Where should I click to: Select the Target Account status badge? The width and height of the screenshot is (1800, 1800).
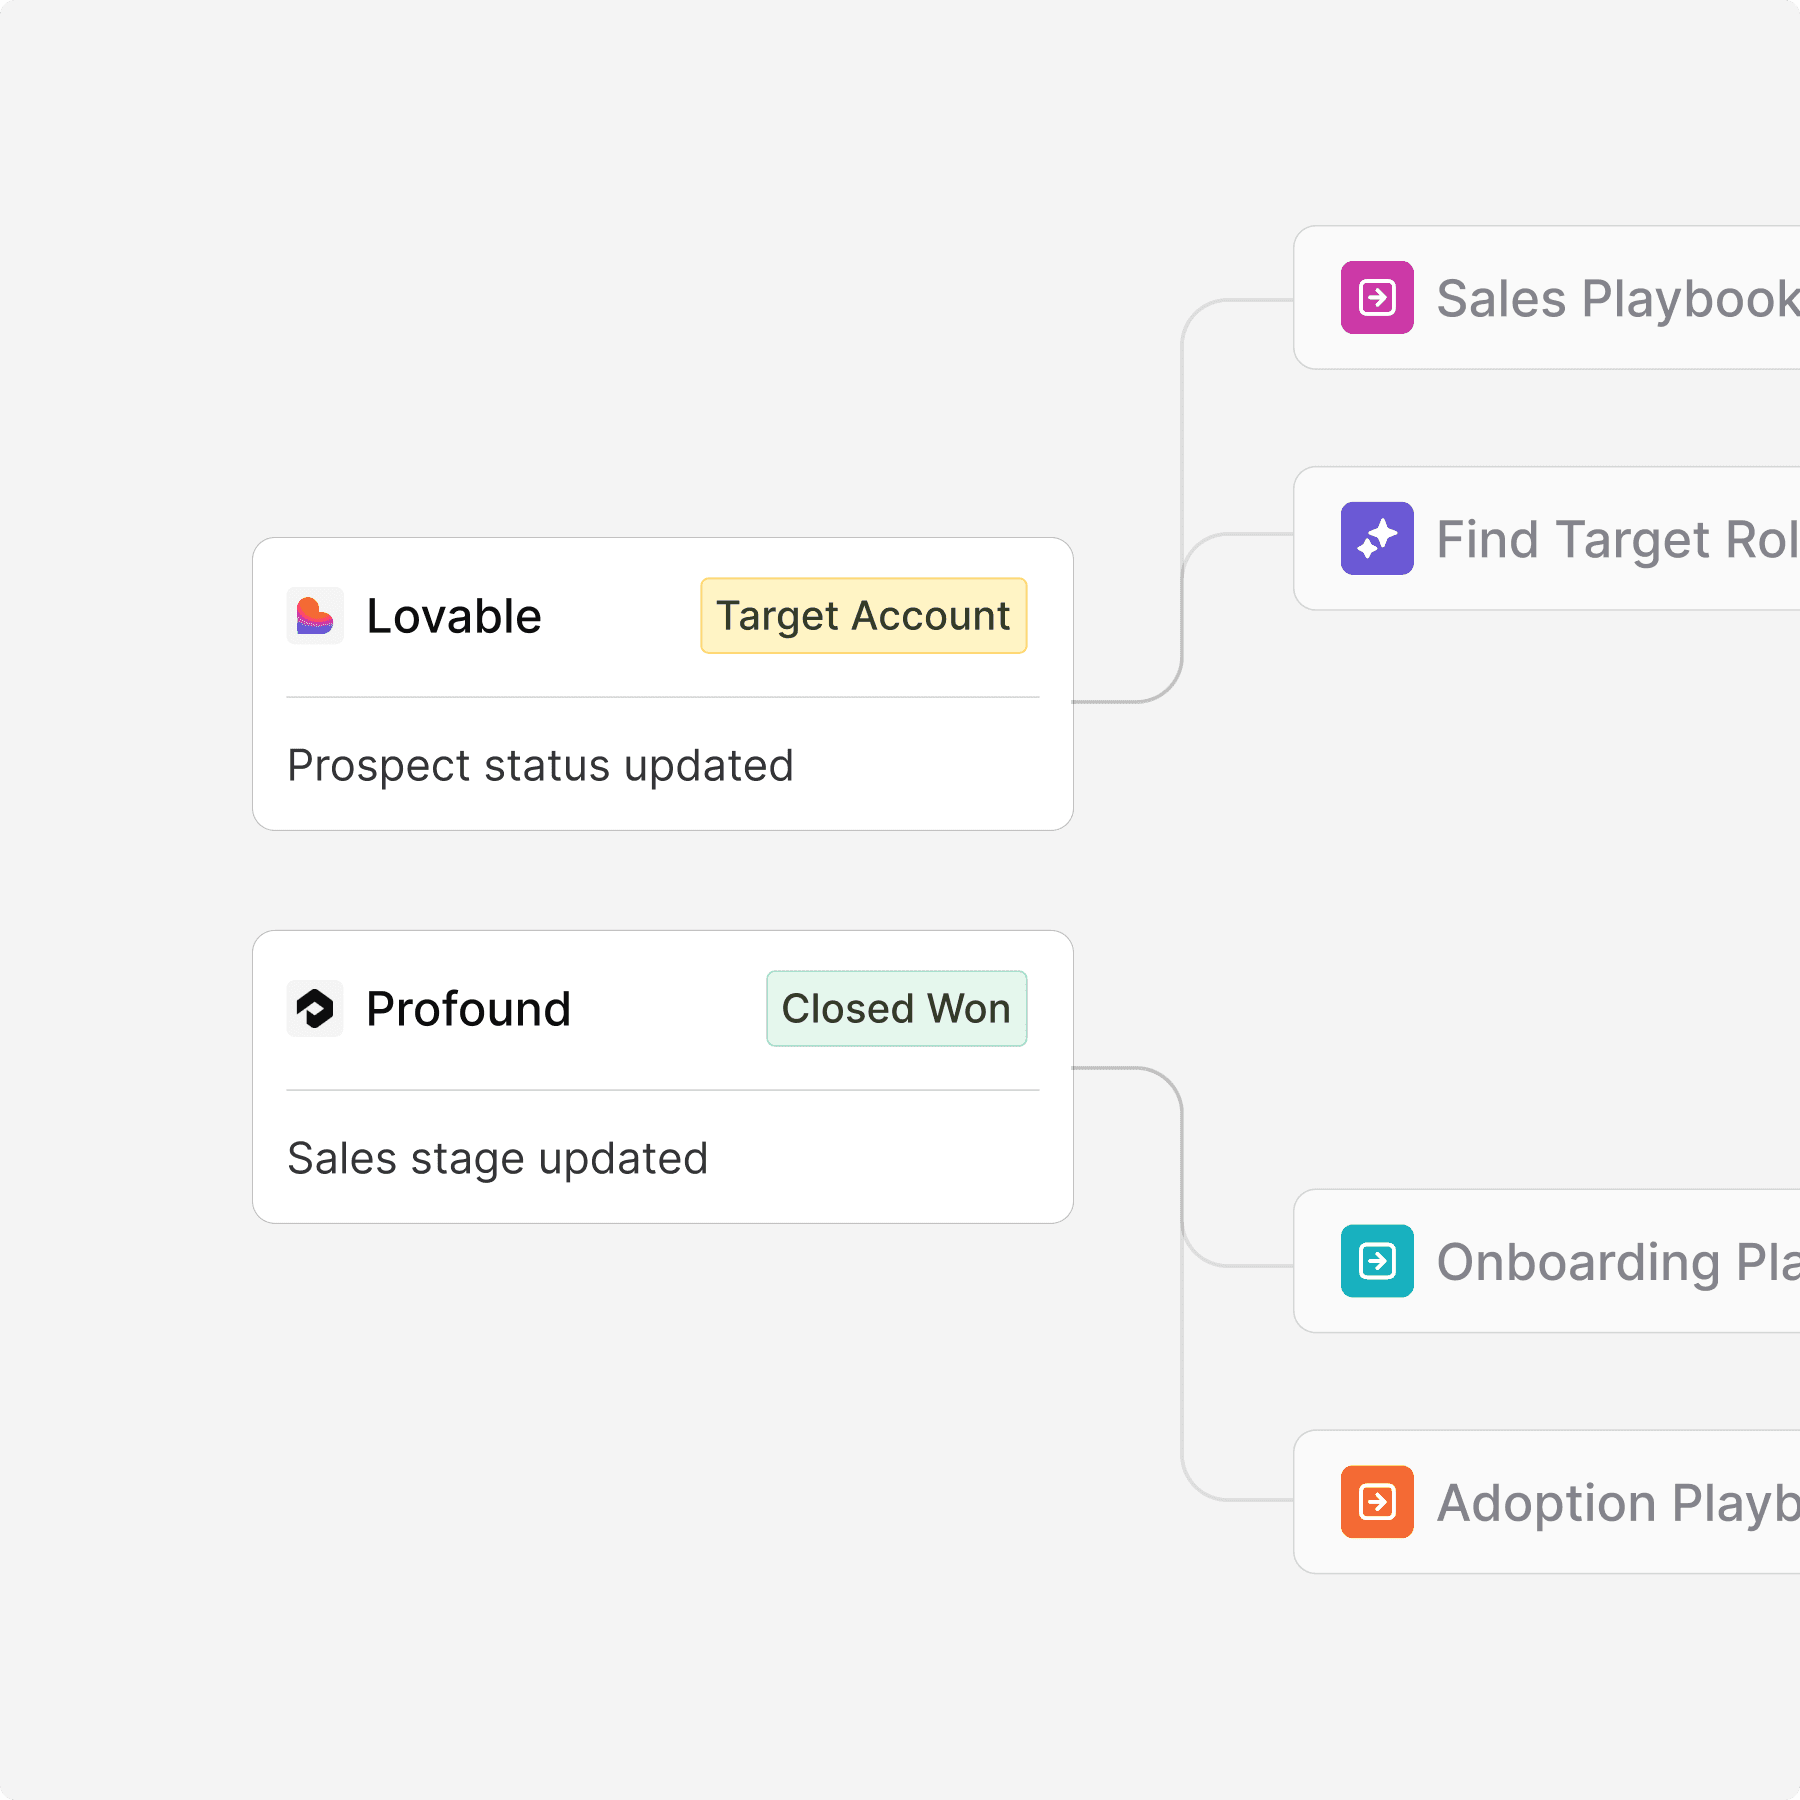click(x=864, y=616)
